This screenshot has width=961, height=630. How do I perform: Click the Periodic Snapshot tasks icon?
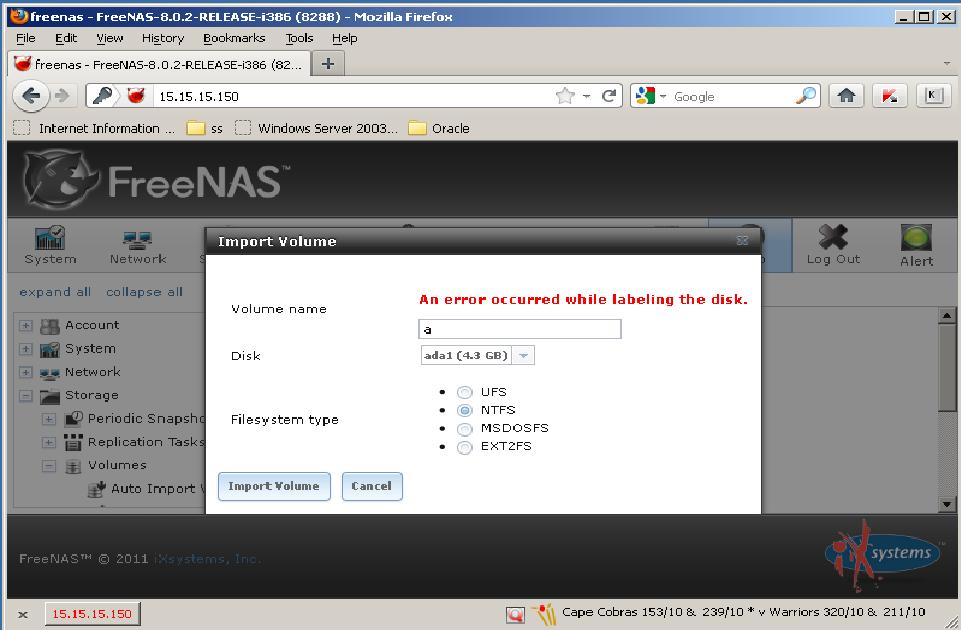73,419
